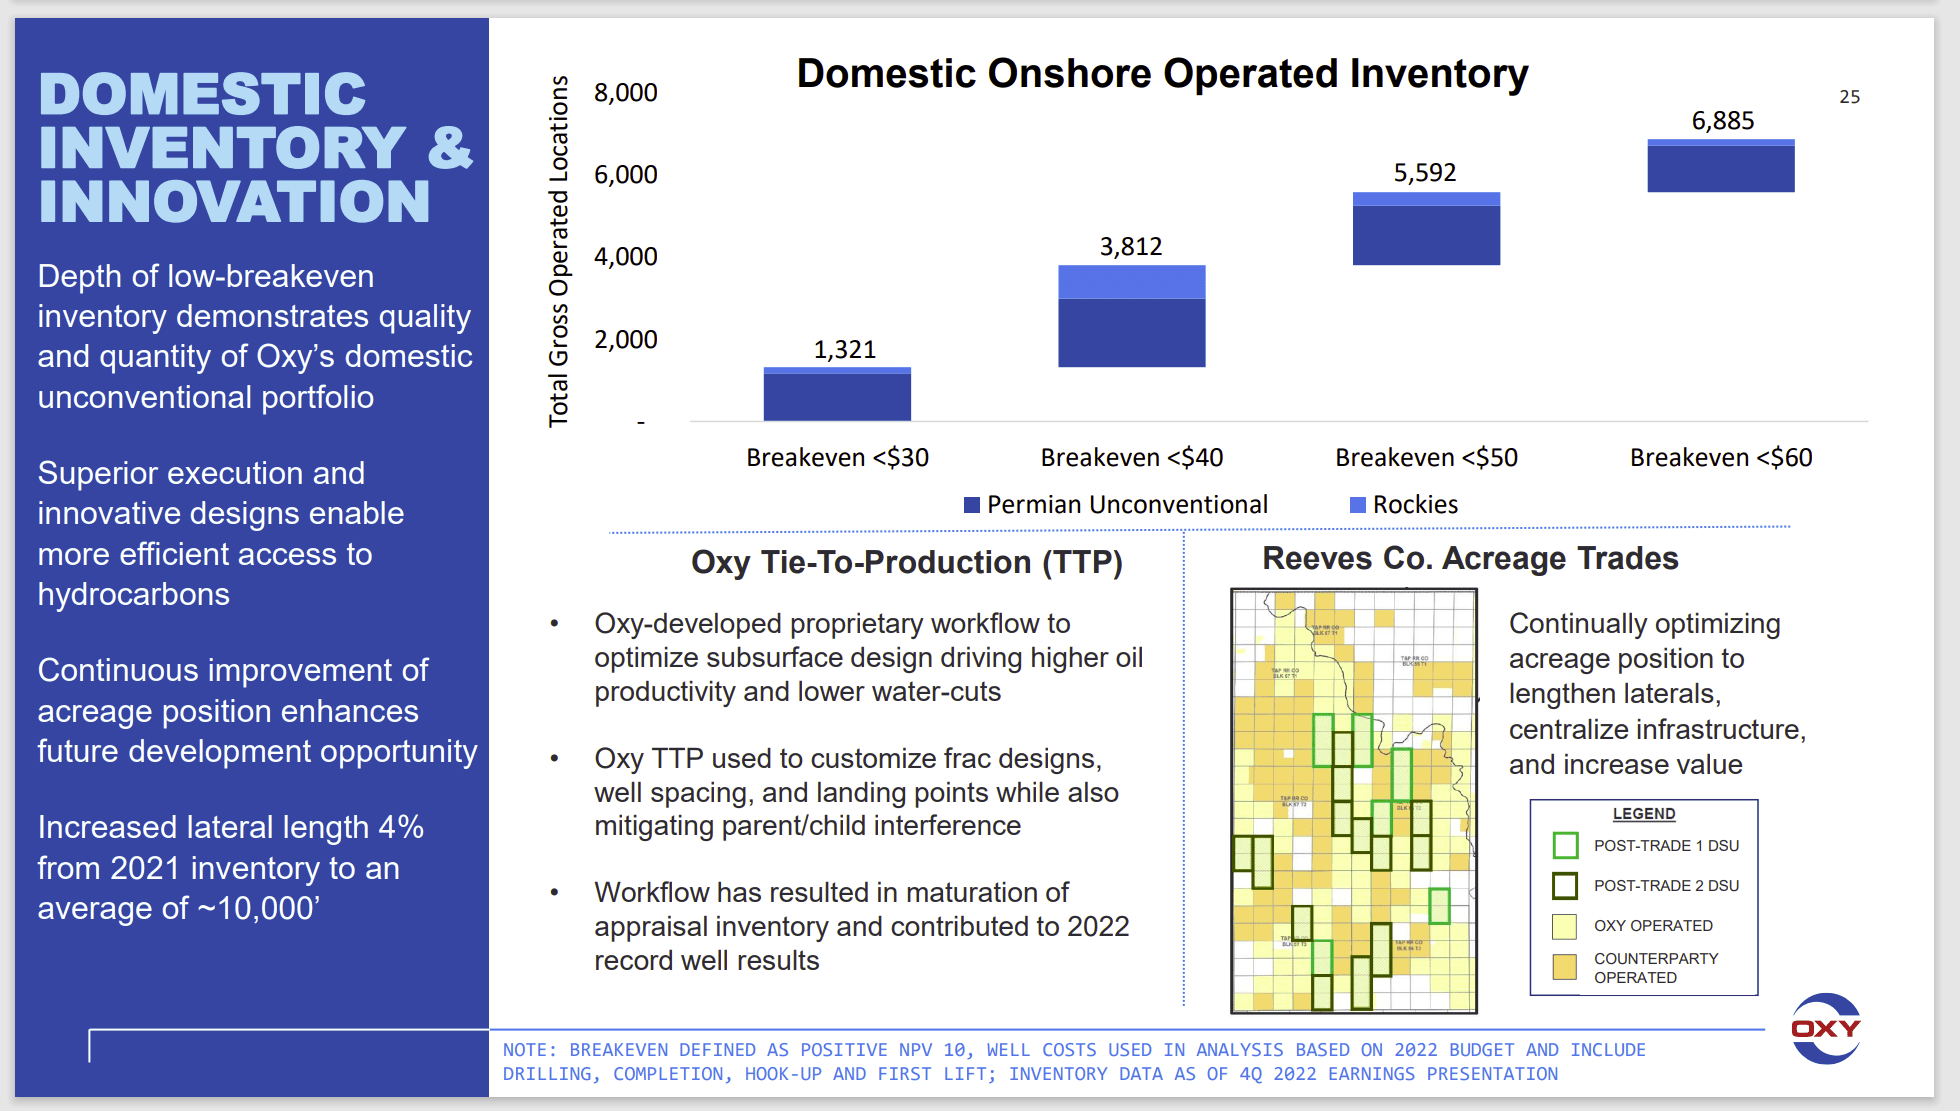1960x1111 pixels.
Task: Click the OXY OPERATED label
Action: pyautogui.click(x=1653, y=926)
